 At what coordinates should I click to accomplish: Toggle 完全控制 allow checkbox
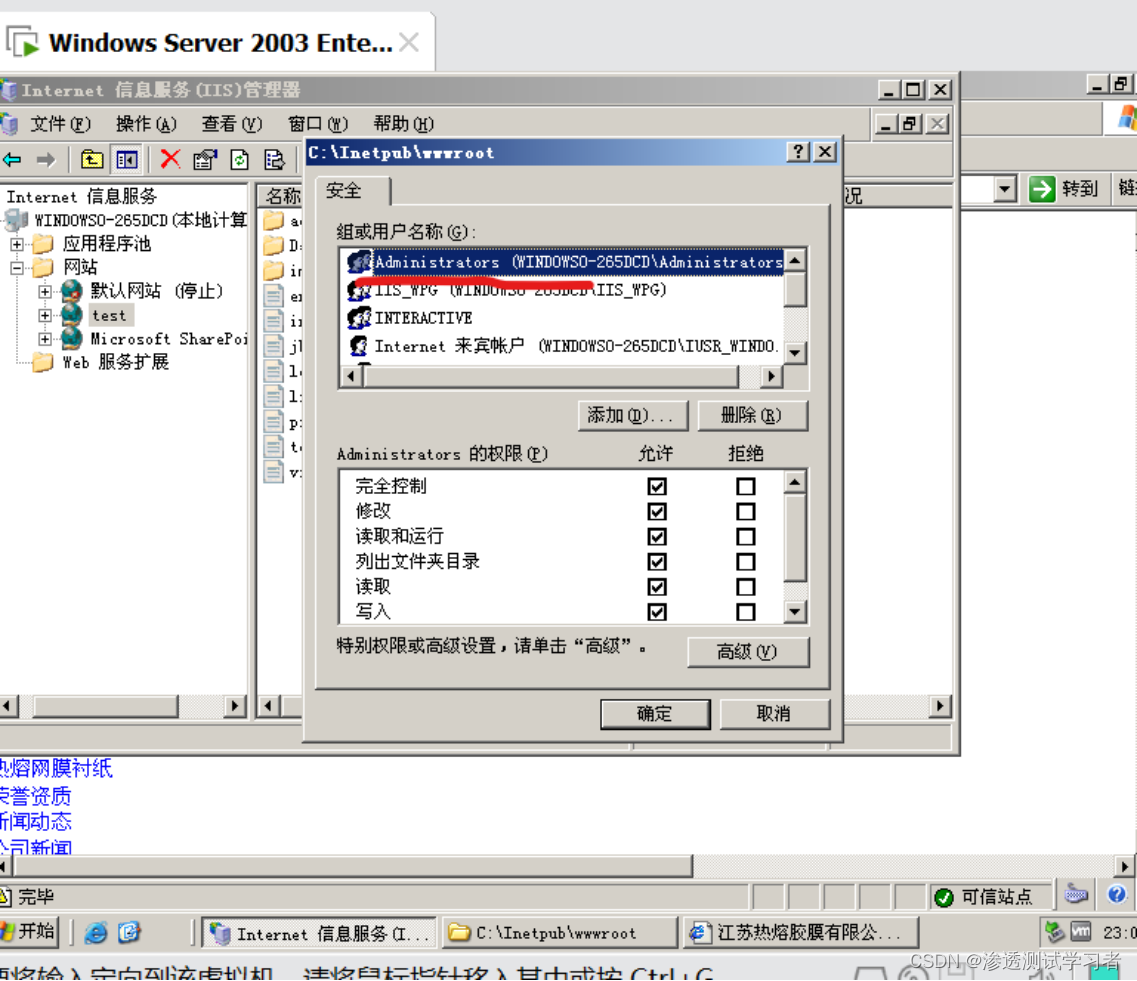pos(657,486)
